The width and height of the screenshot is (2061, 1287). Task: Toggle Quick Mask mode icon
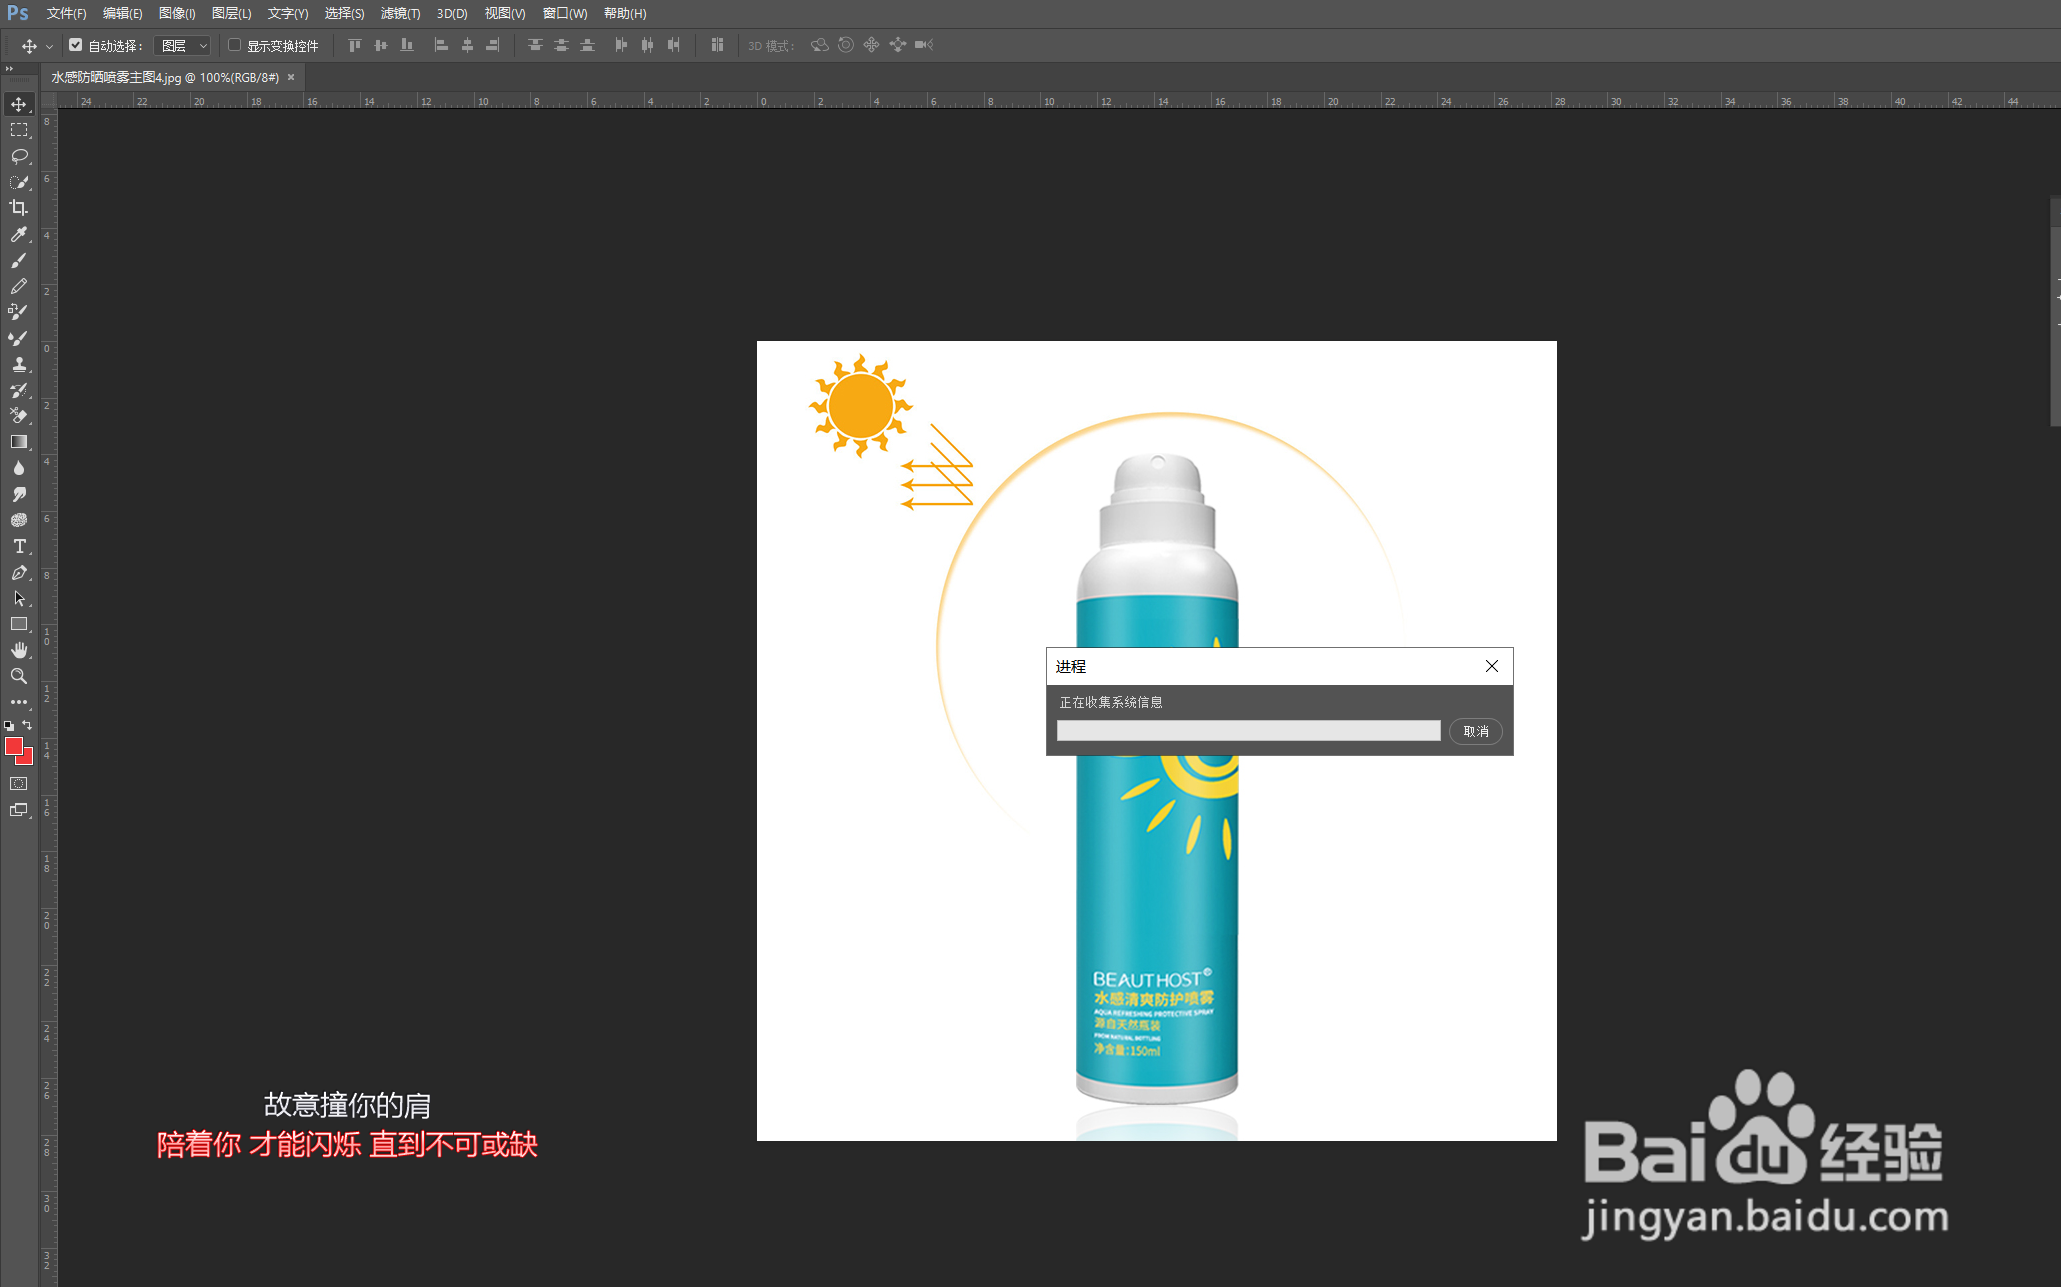tap(18, 784)
